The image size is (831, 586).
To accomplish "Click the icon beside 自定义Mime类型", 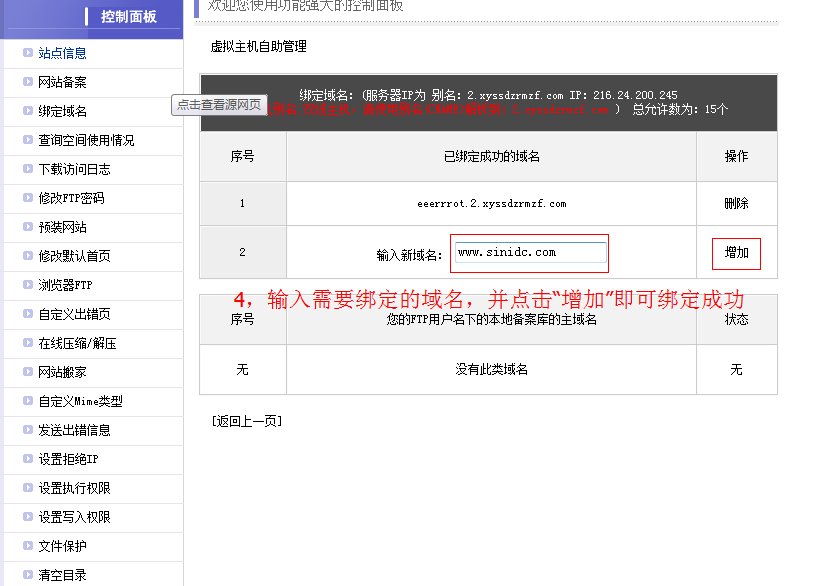I will point(26,401).
